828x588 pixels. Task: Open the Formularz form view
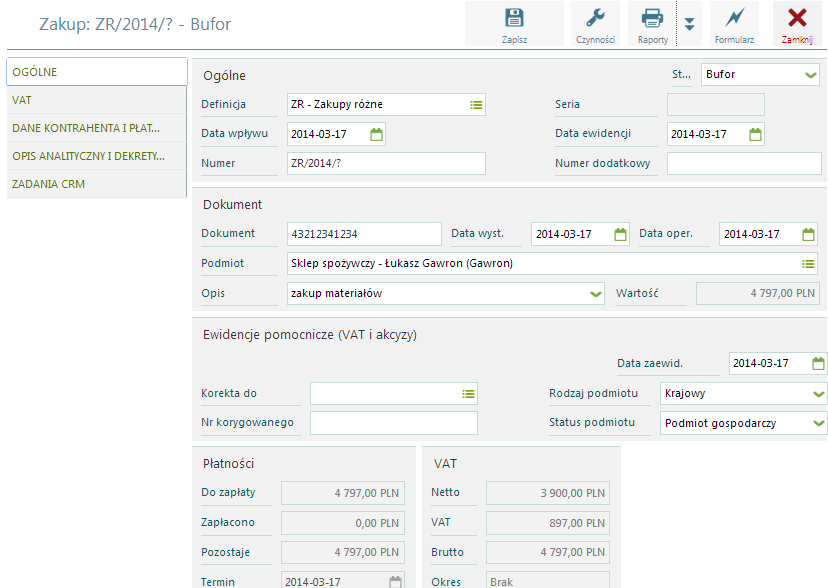click(734, 24)
